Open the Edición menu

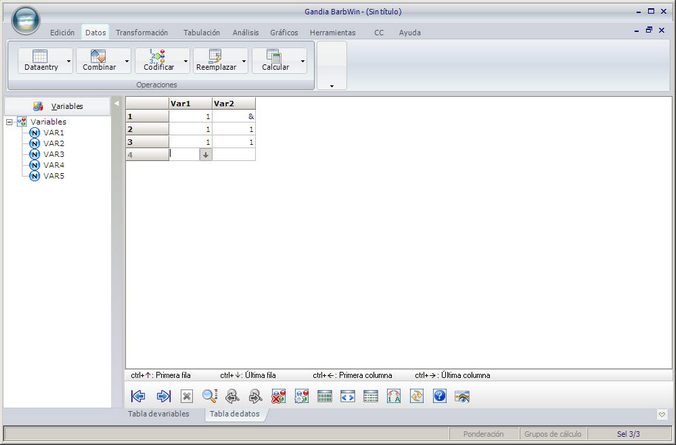62,33
